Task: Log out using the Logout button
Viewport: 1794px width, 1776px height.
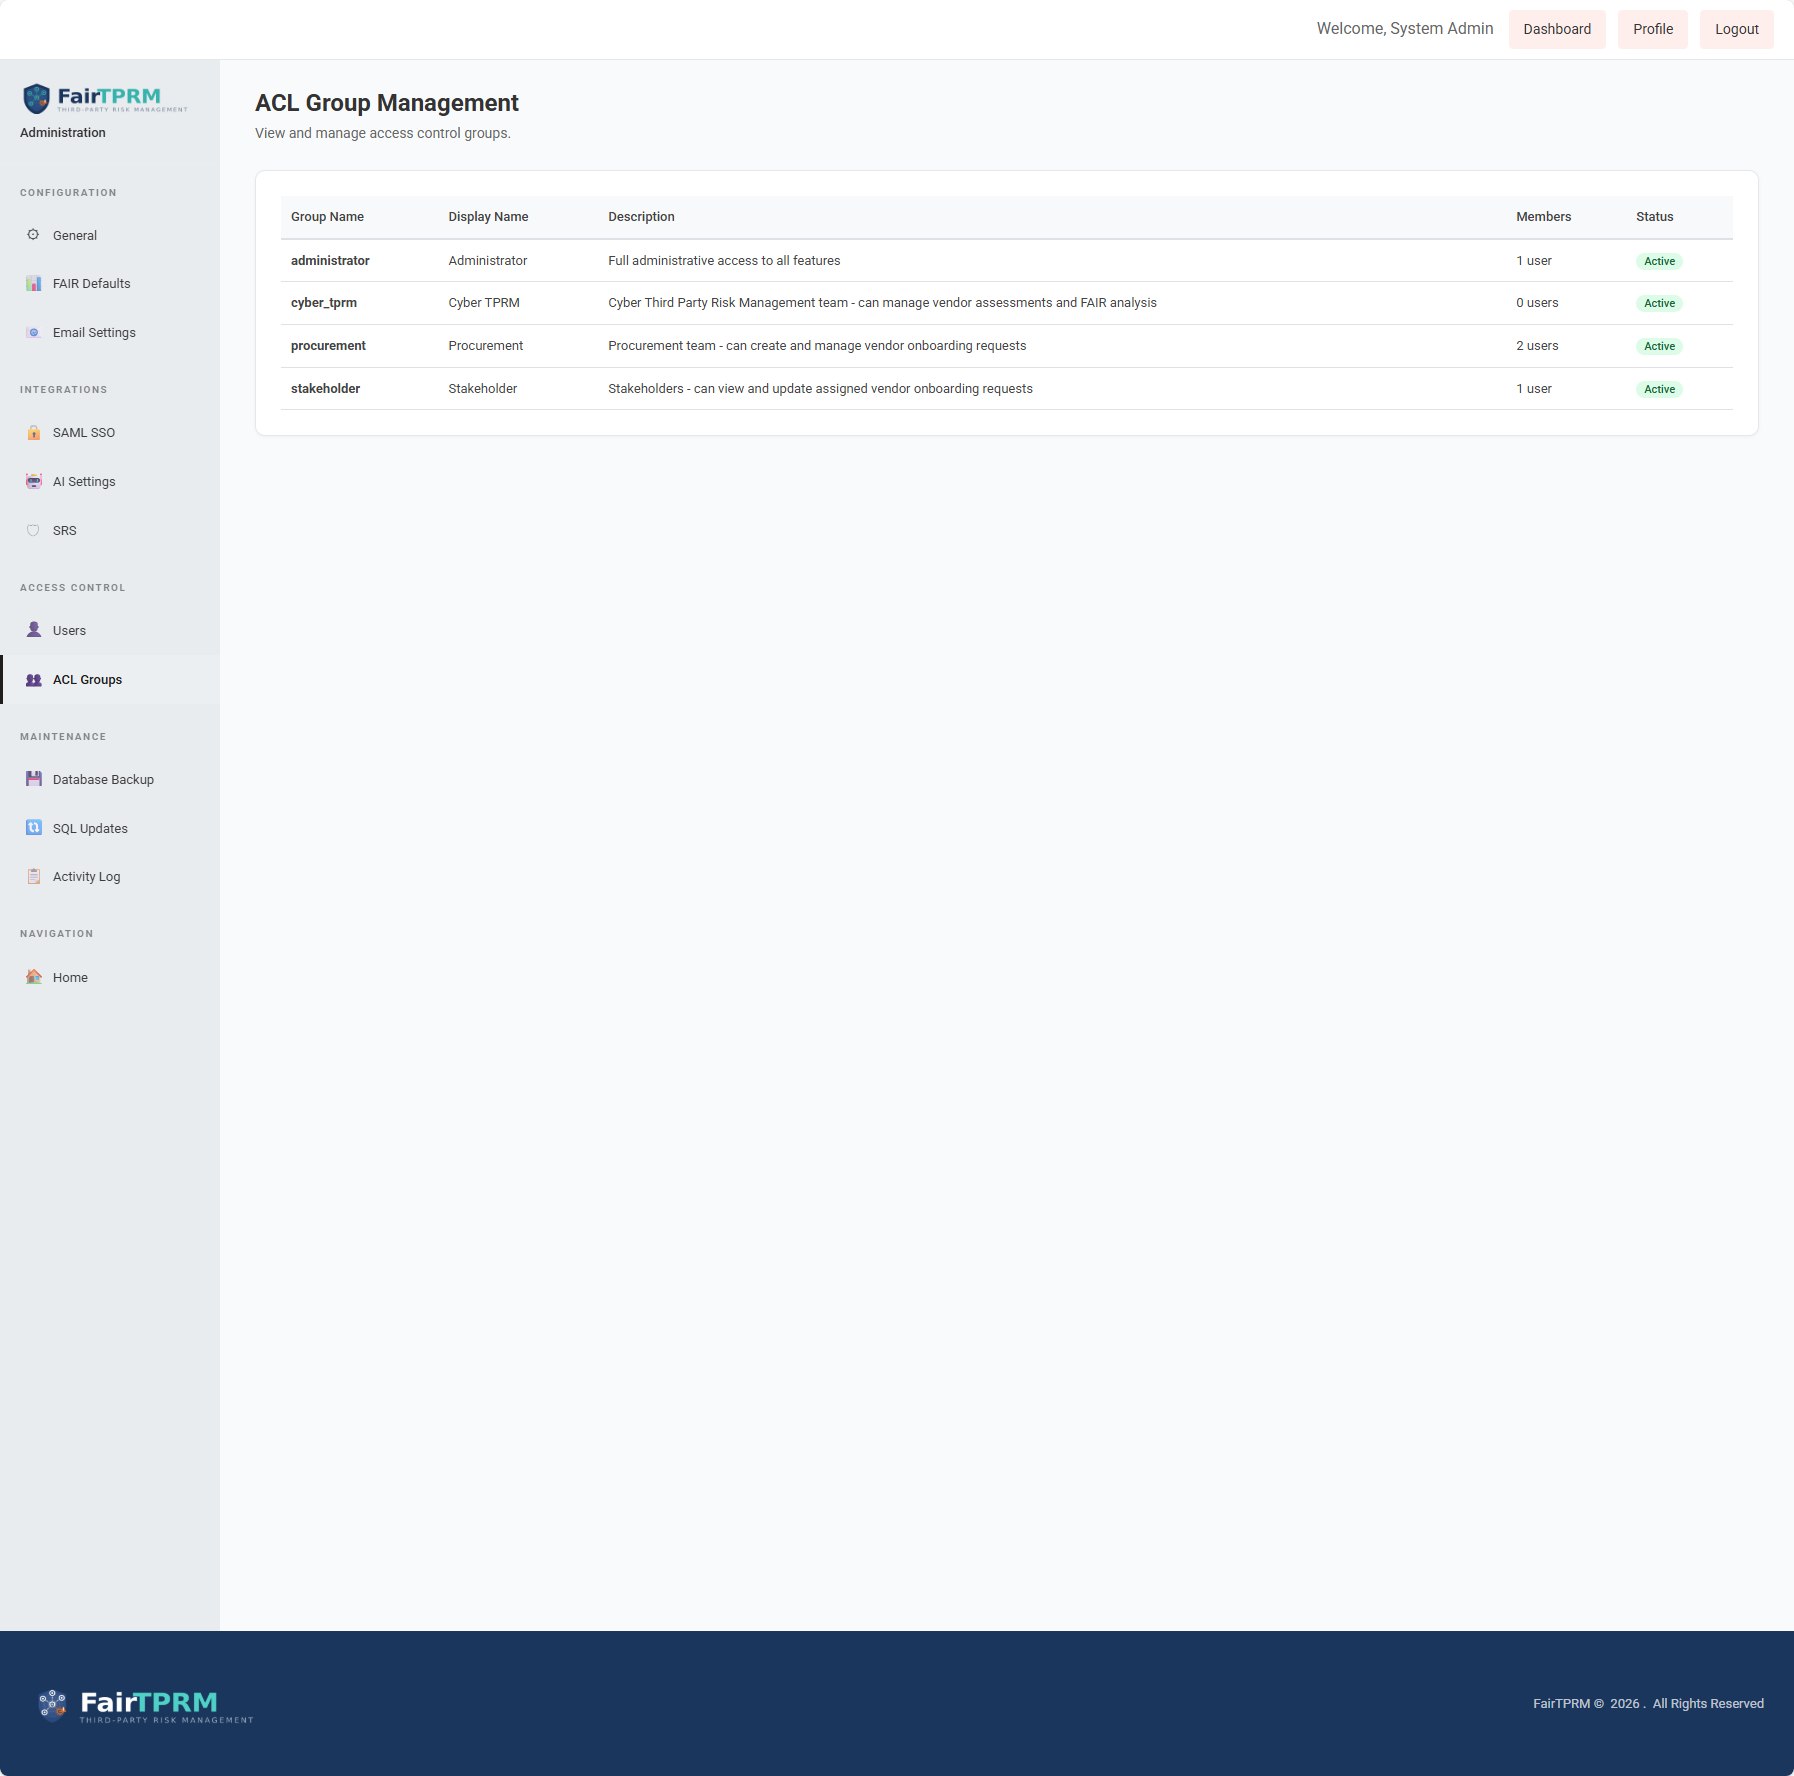Action: tap(1736, 29)
